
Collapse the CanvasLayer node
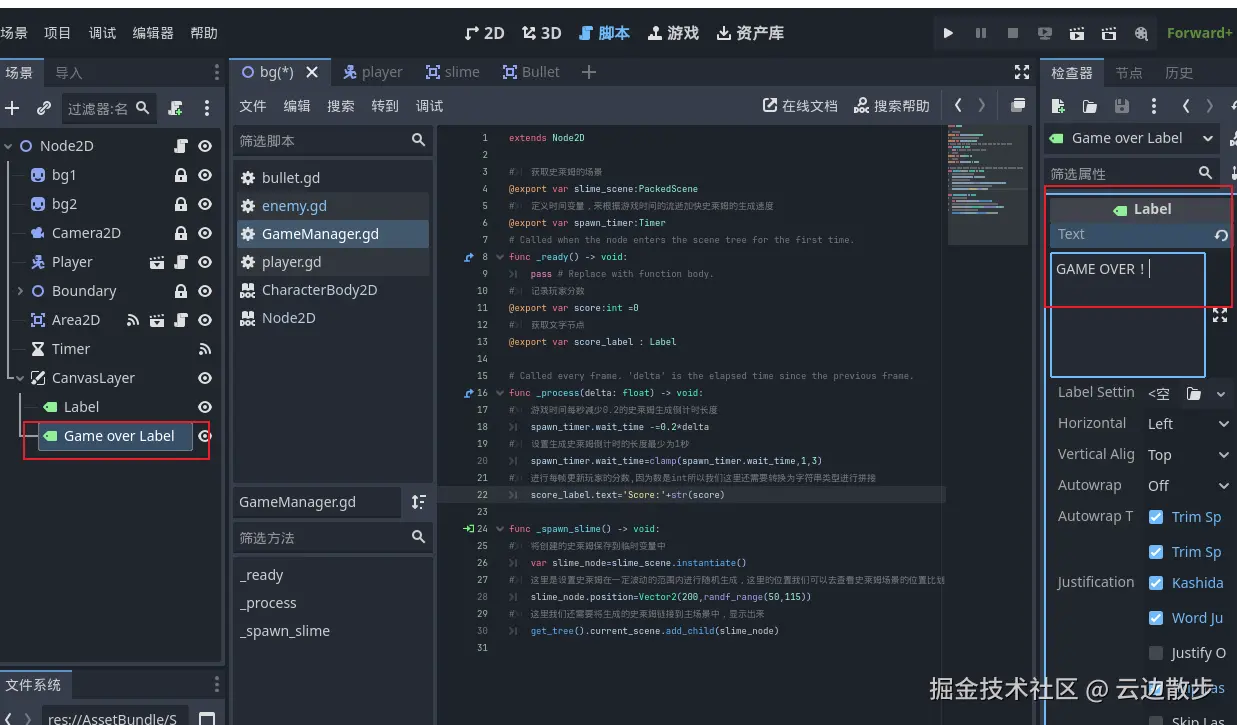click(x=20, y=378)
